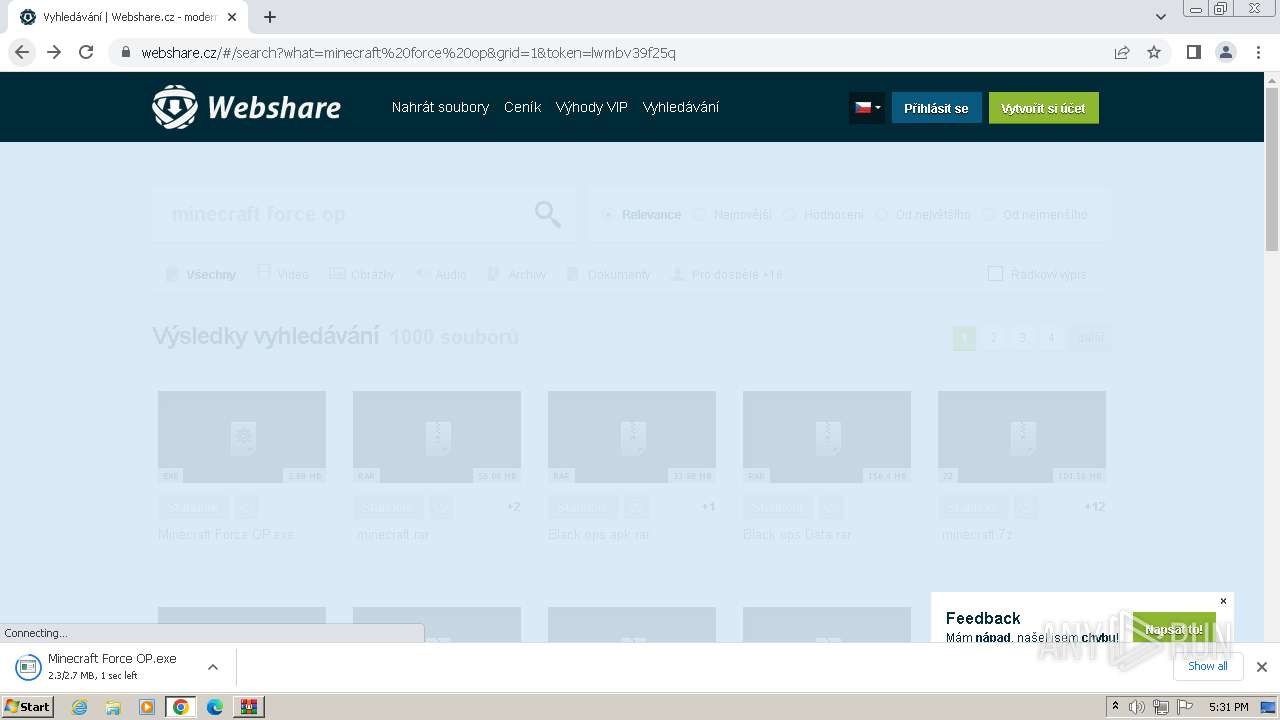The image size is (1280, 720).
Task: Open Windows Media Player from taskbar
Action: pyautogui.click(x=147, y=707)
